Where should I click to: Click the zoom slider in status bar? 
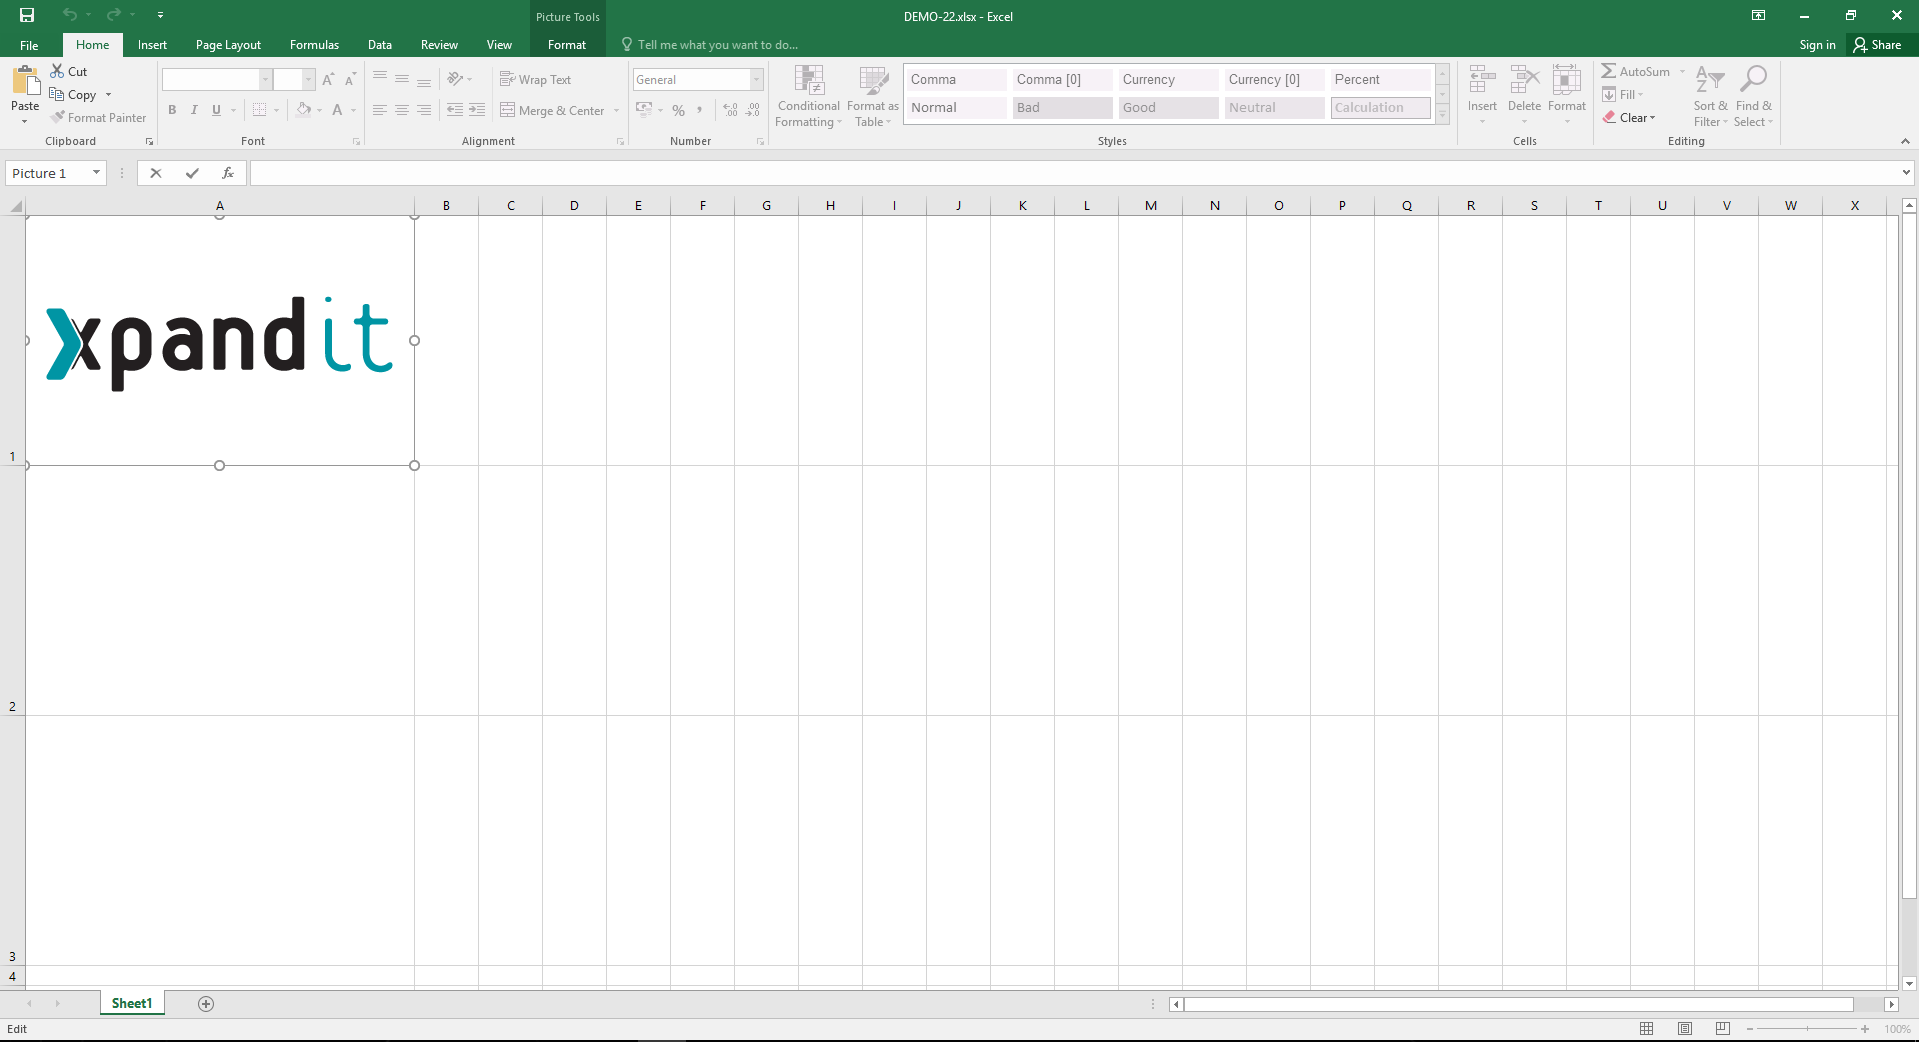tap(1807, 1029)
